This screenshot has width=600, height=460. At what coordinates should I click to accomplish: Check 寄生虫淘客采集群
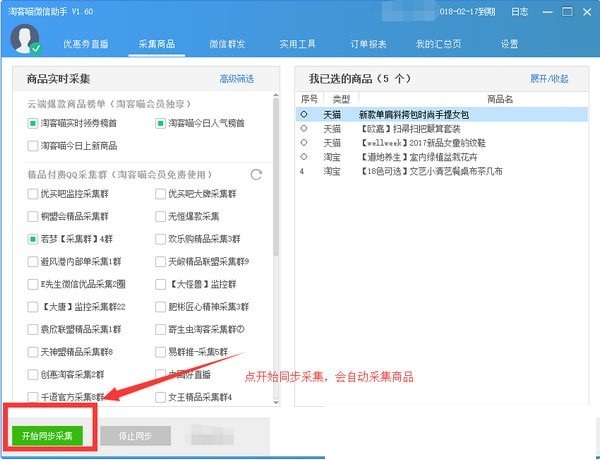(160, 330)
